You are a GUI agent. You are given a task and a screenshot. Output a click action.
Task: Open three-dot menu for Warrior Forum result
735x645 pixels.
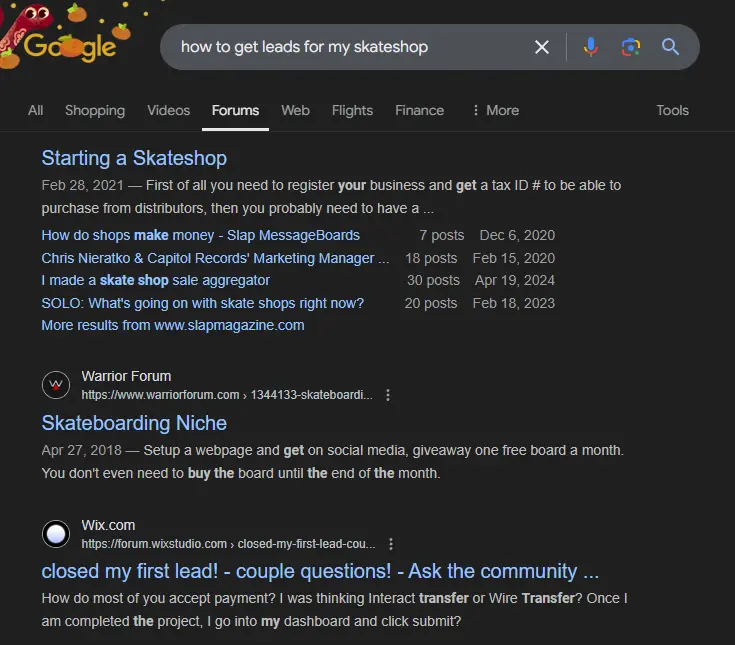point(388,395)
